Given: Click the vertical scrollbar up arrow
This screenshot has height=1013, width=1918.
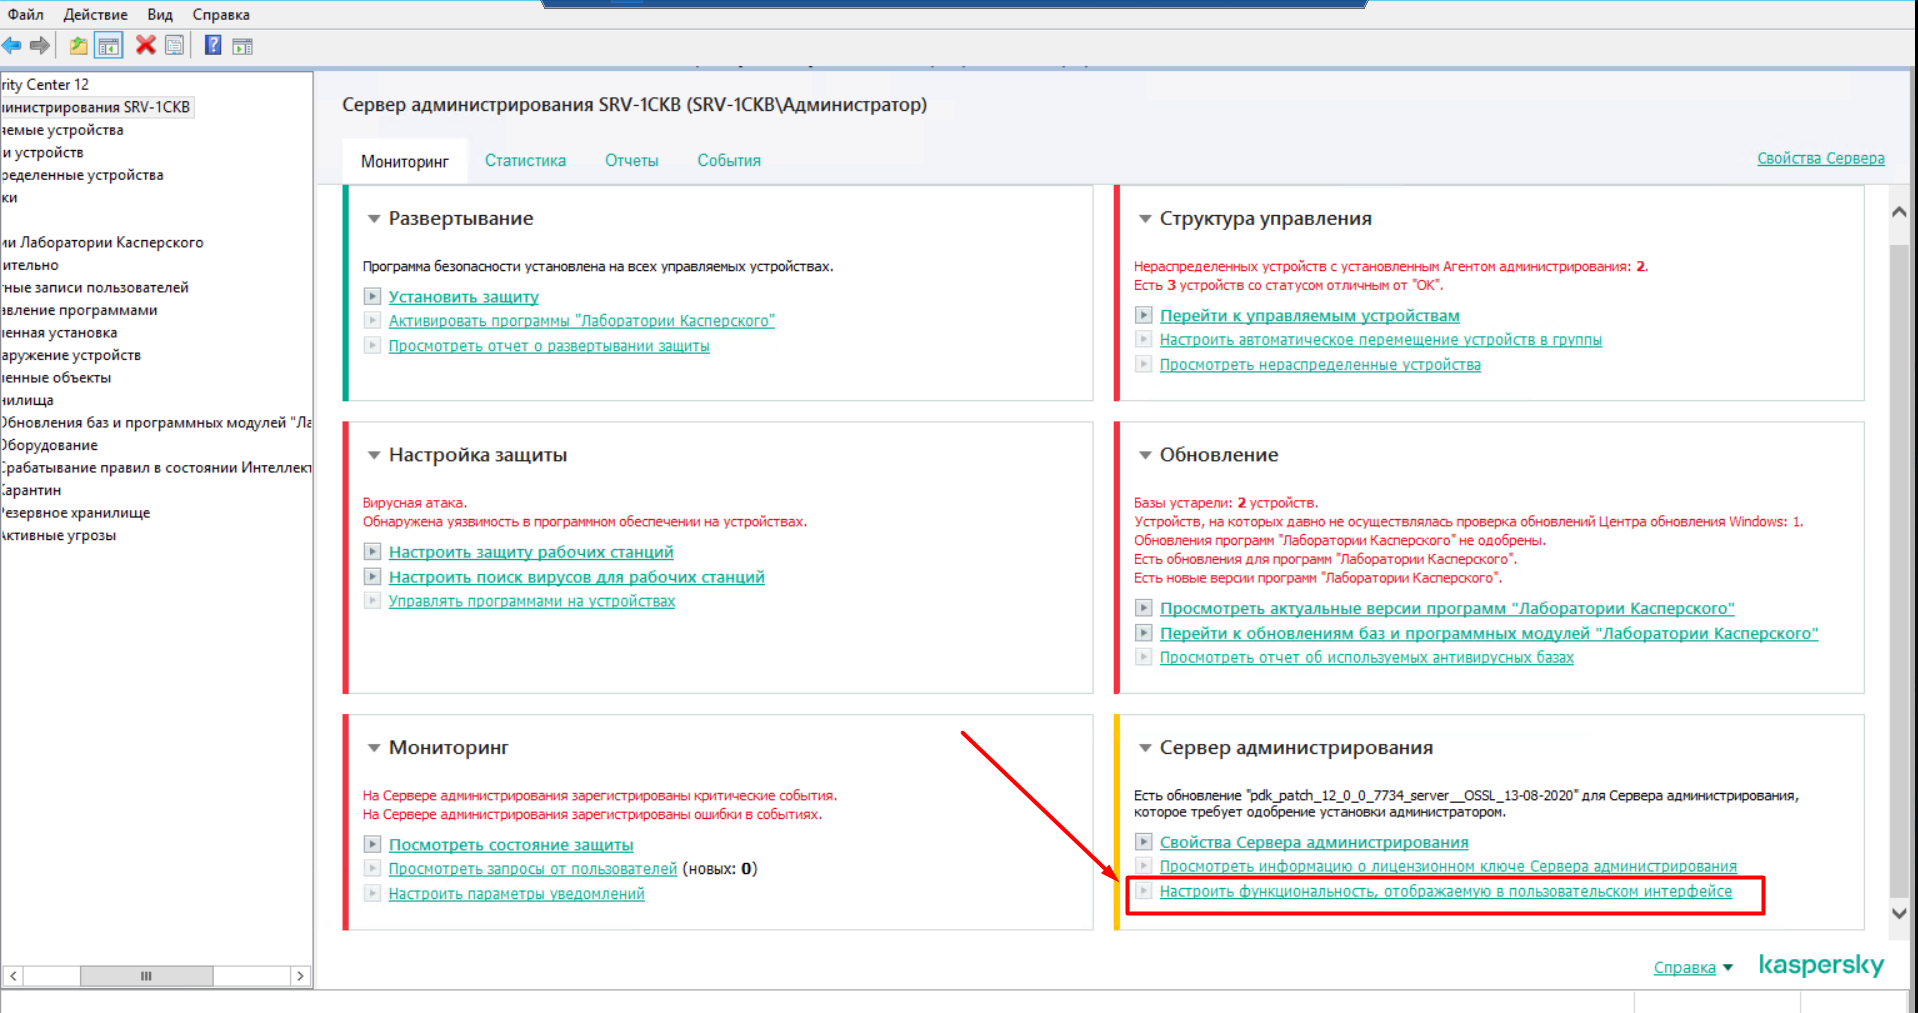Looking at the screenshot, I should coord(1899,212).
